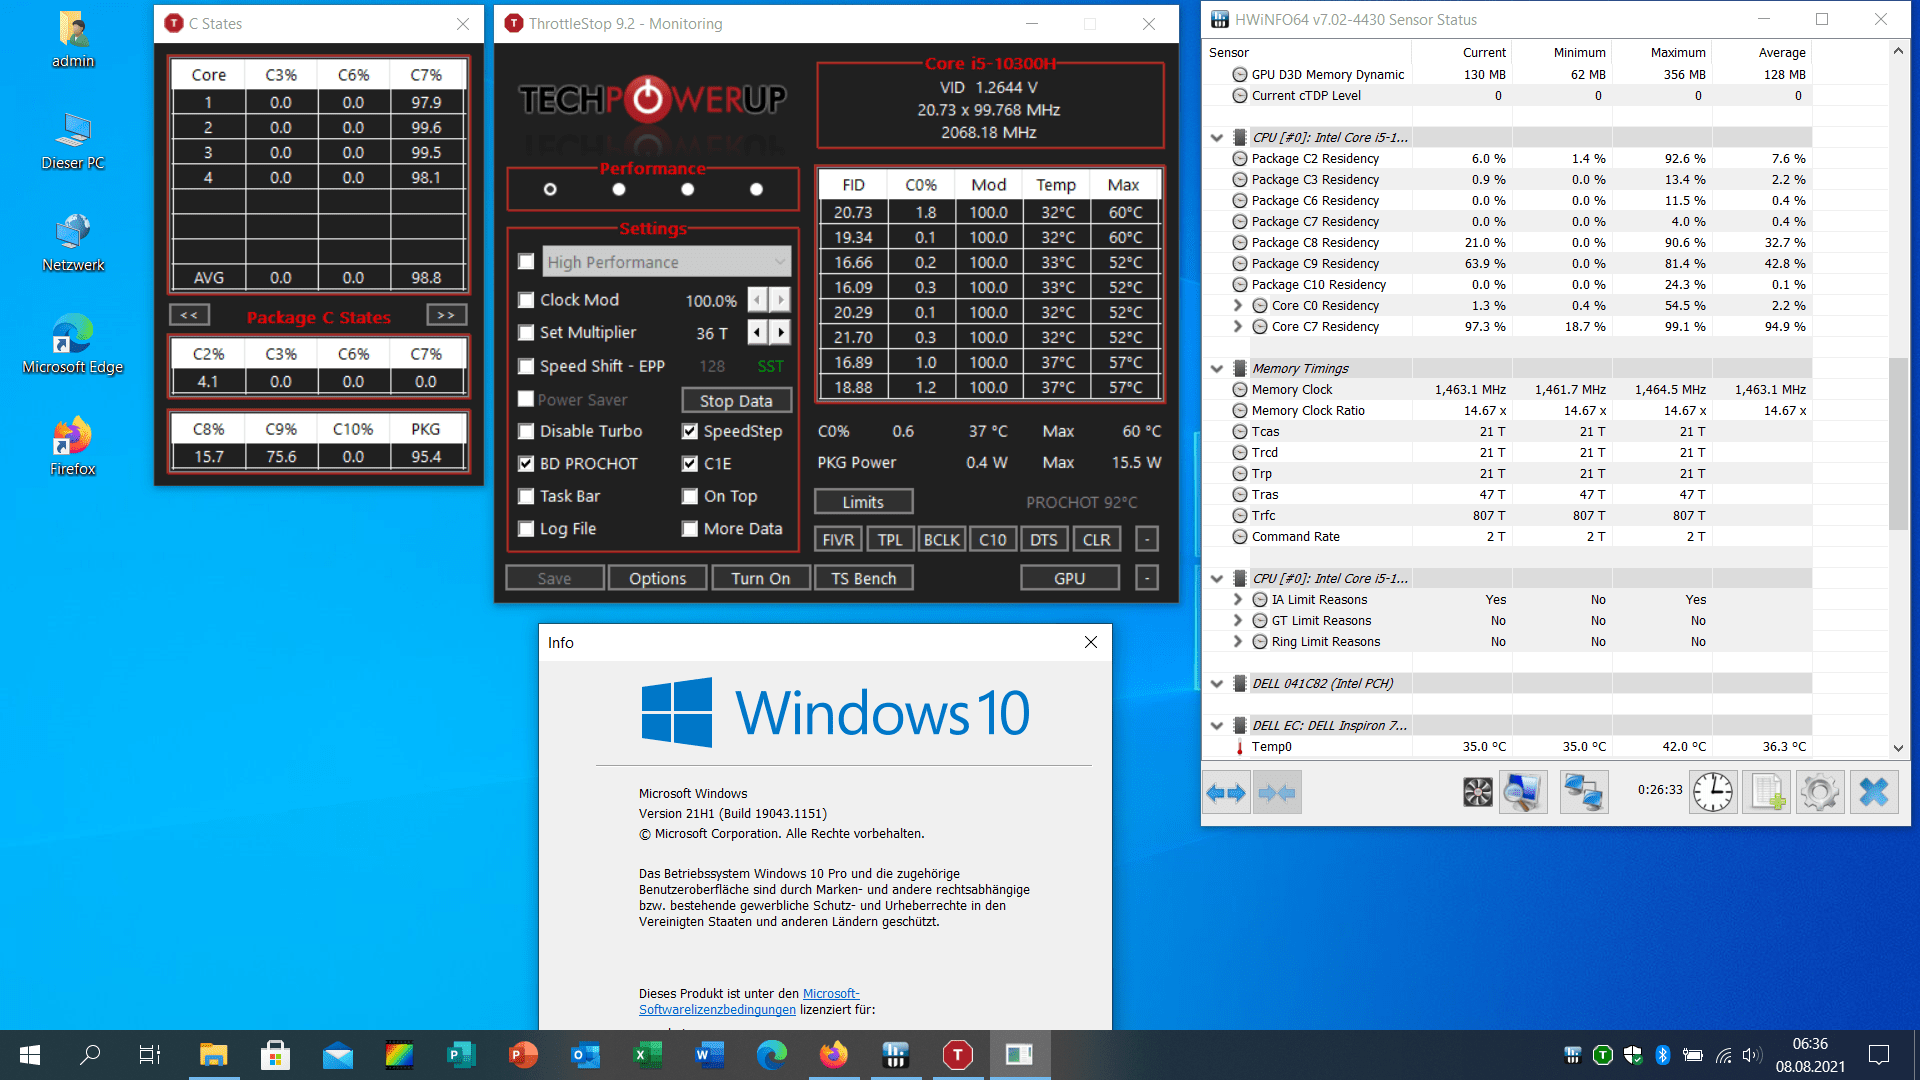Launch TS Bench
1920x1080 pixels.
point(863,578)
